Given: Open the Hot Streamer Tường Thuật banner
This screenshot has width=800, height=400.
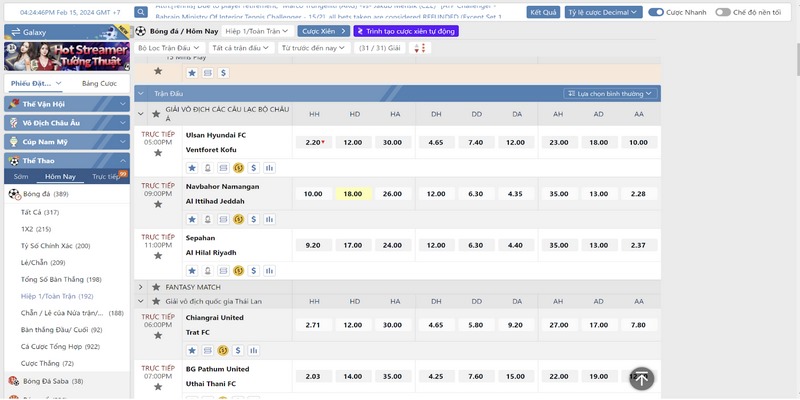Looking at the screenshot, I should pyautogui.click(x=67, y=56).
